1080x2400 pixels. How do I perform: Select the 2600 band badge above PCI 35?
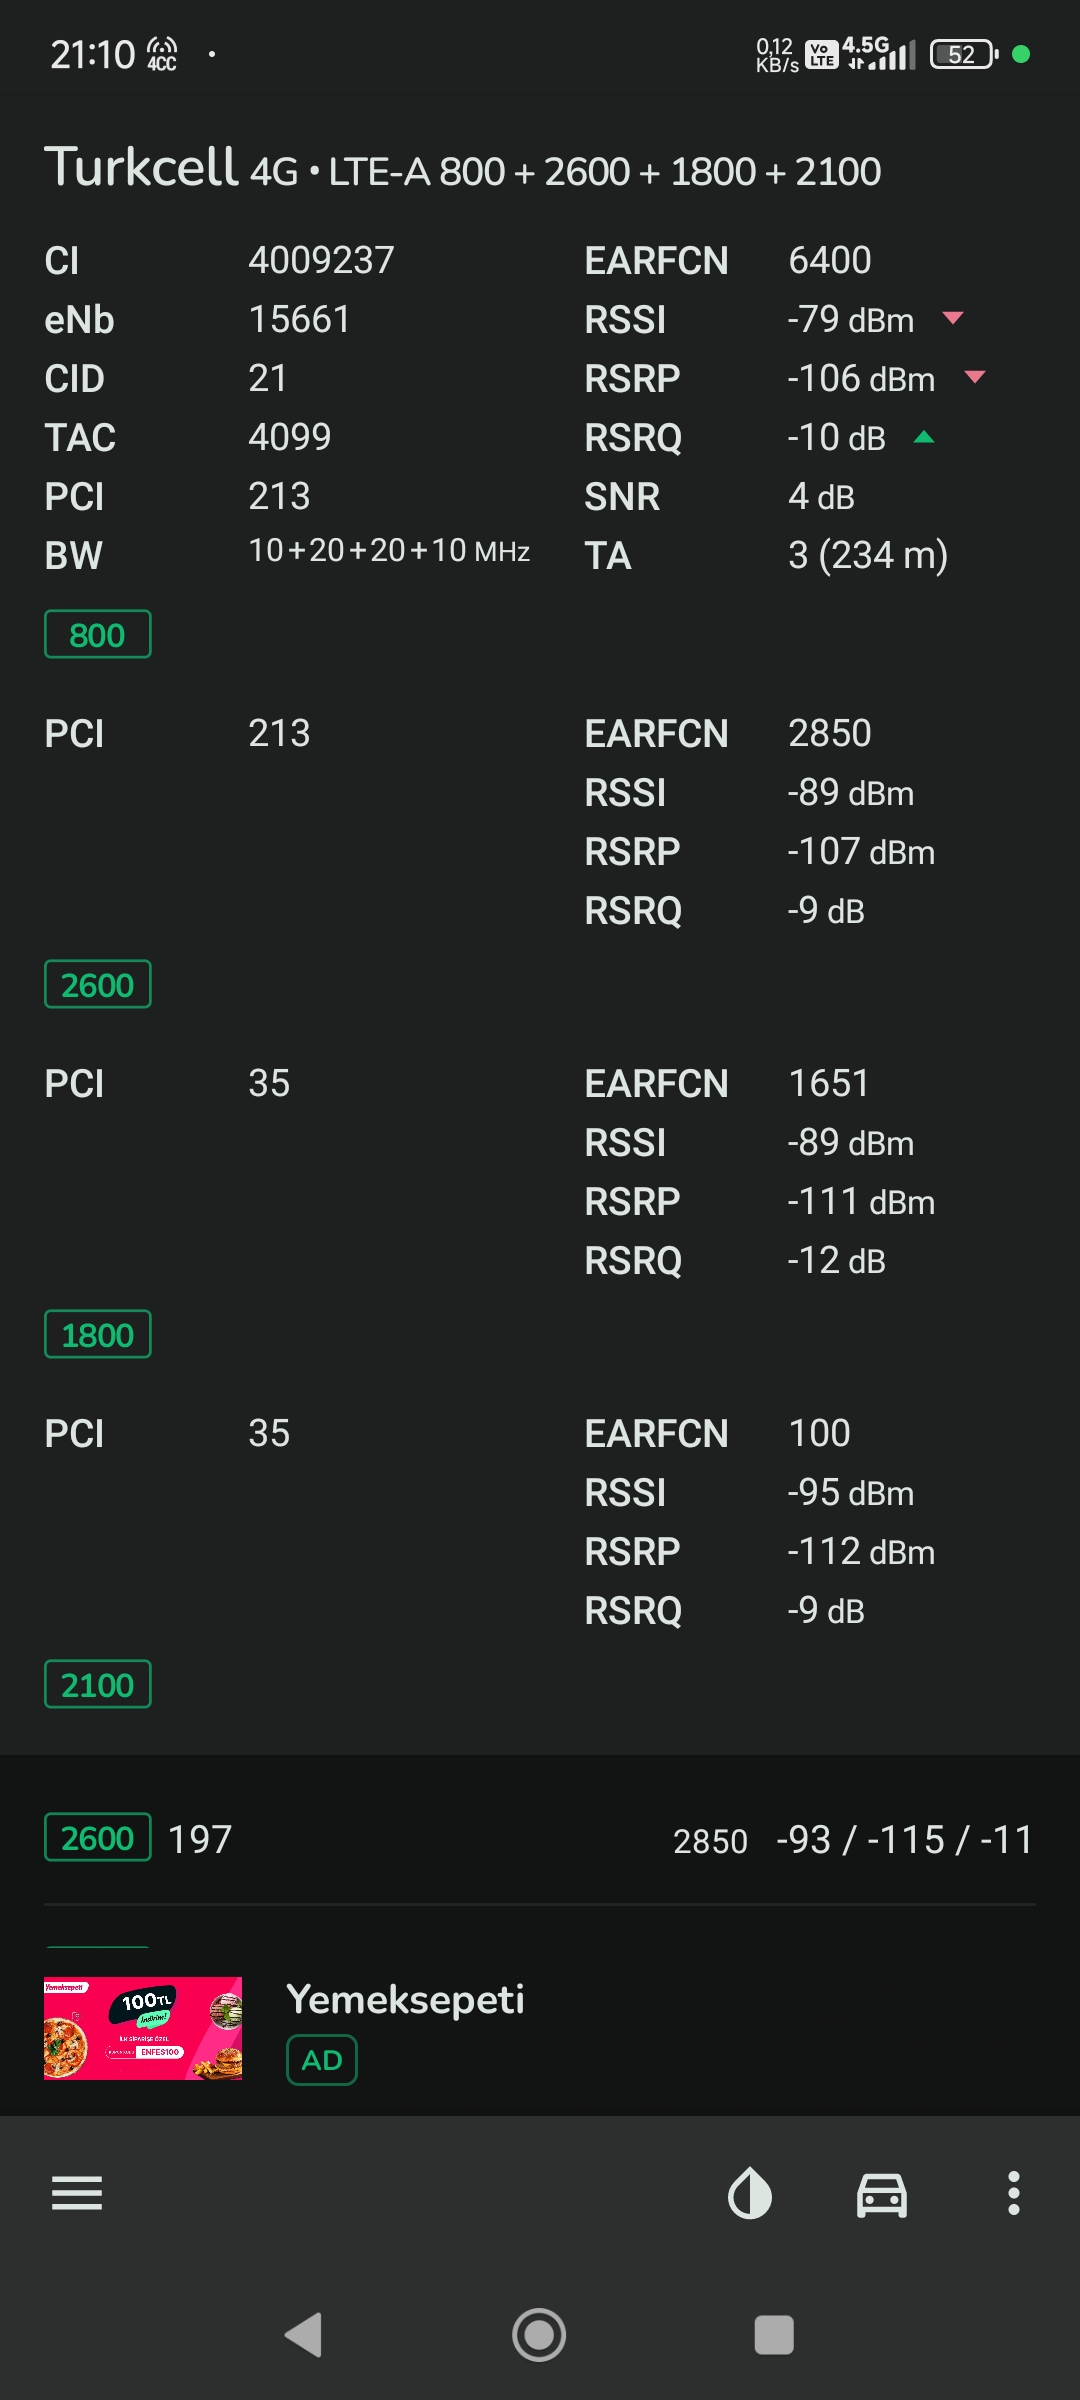tap(98, 984)
